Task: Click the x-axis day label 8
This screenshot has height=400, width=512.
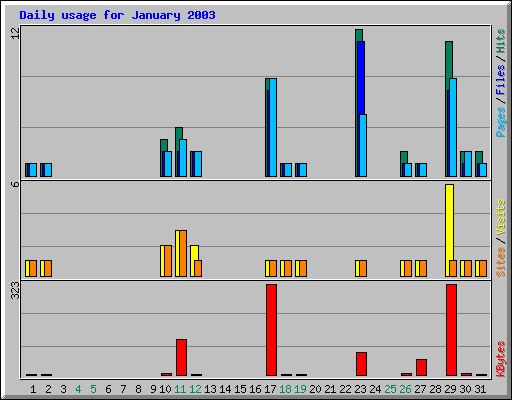Action: [138, 389]
